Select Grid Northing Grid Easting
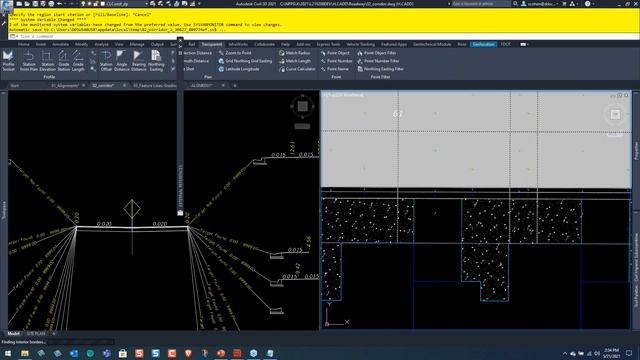Viewport: 640px width, 360px height. pos(245,61)
